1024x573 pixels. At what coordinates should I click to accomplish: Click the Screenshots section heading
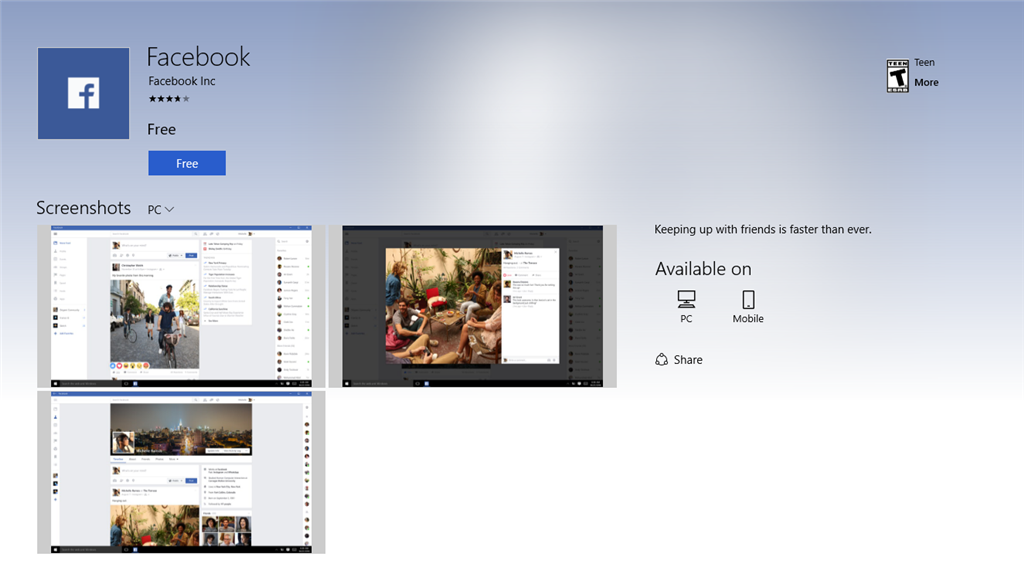tap(84, 208)
